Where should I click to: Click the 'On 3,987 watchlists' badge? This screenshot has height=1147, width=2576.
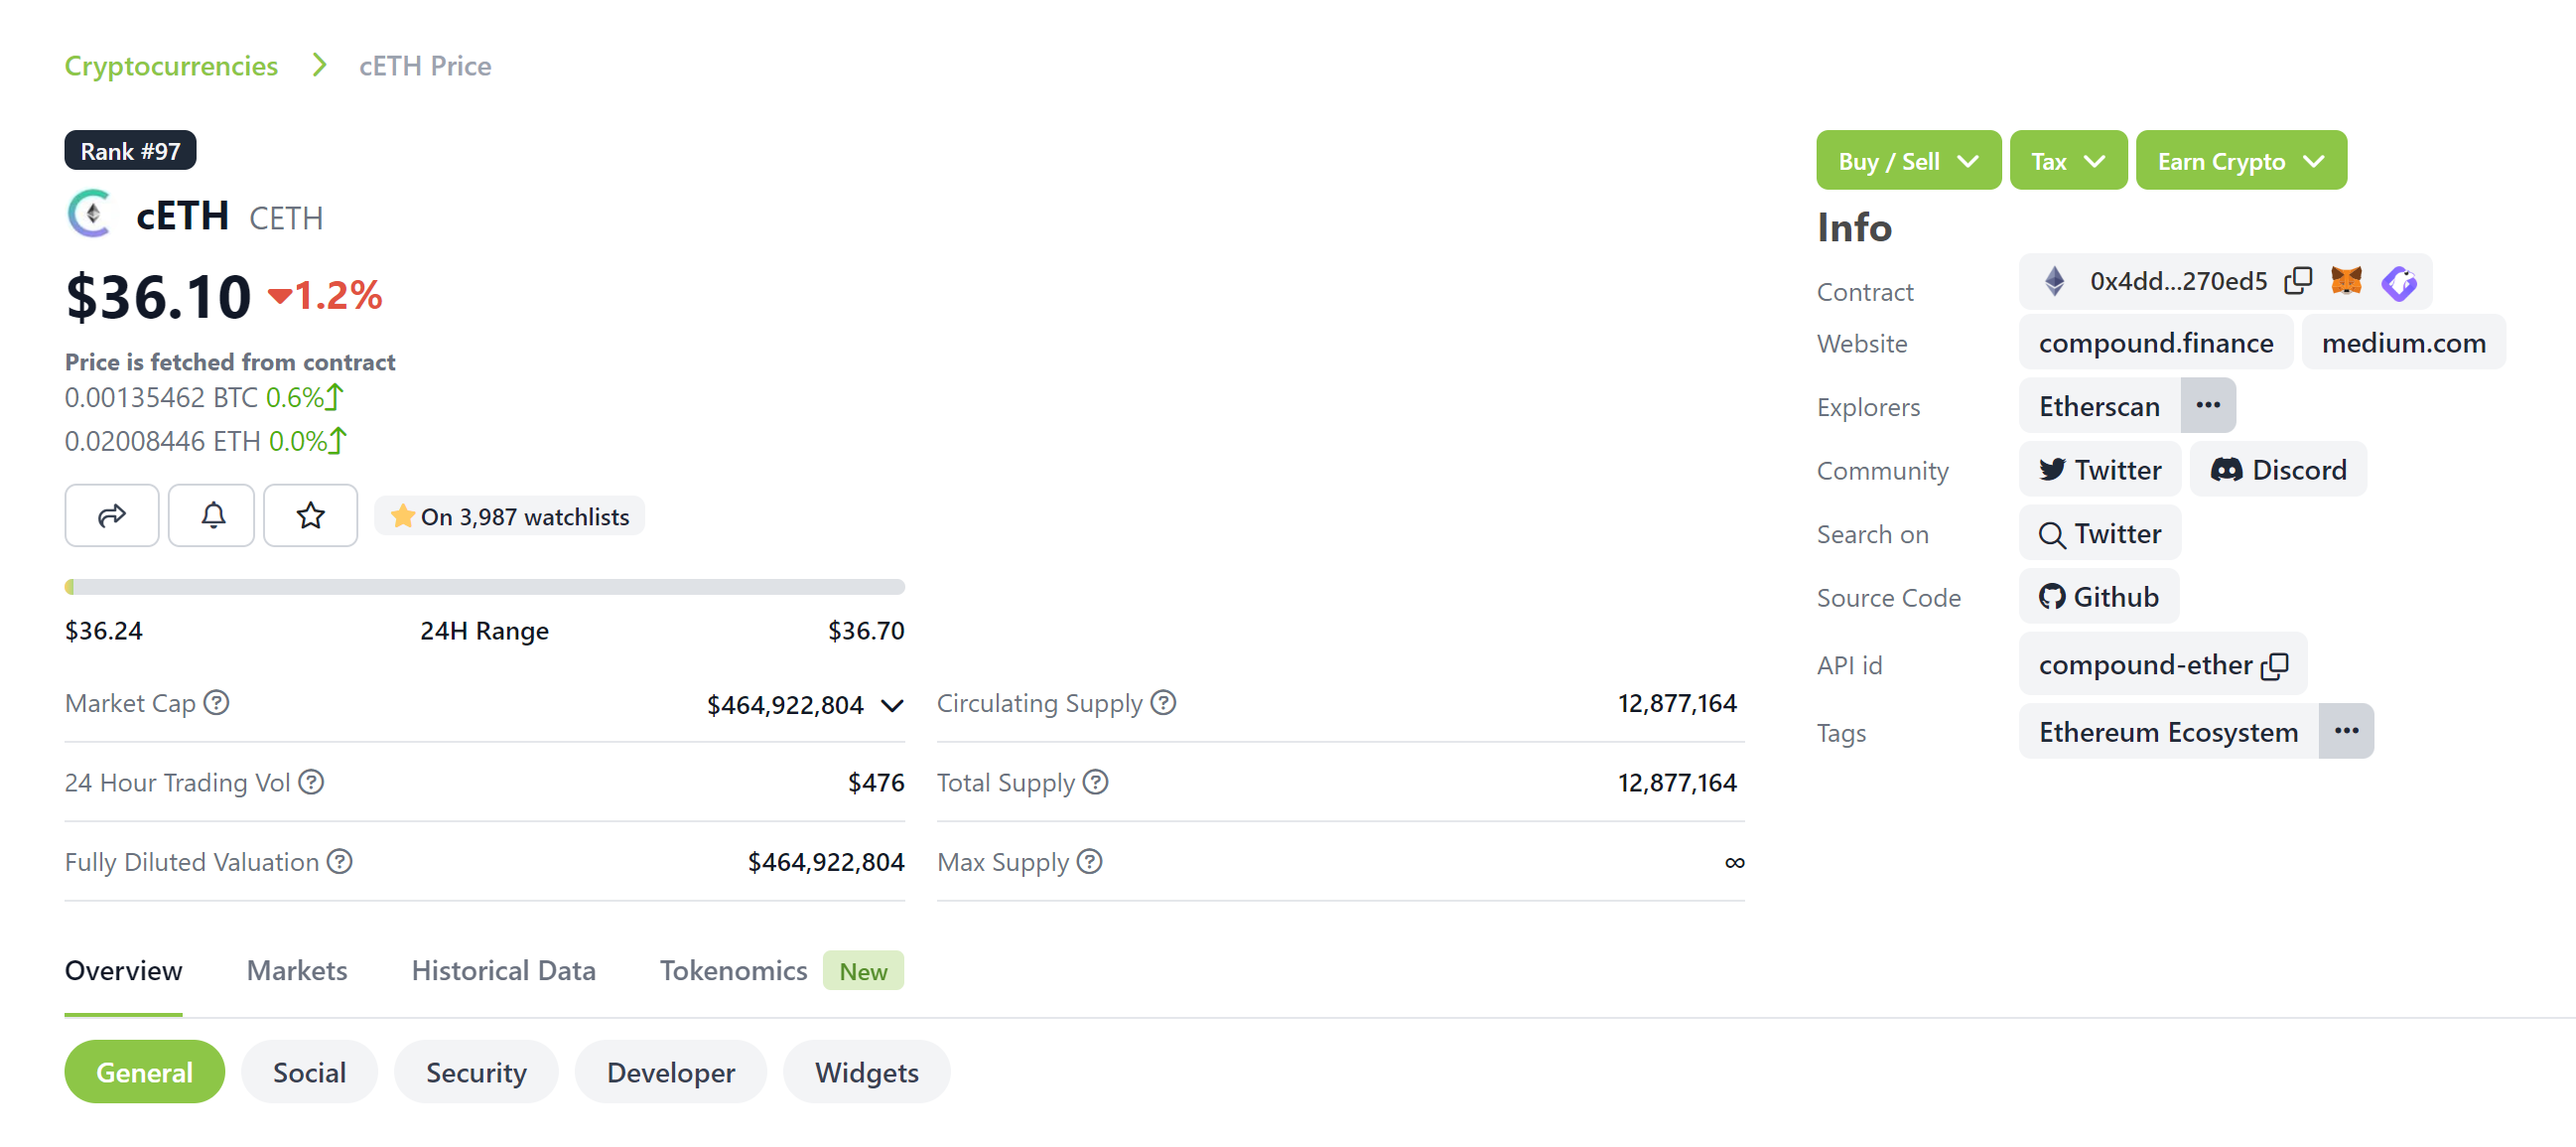(x=510, y=516)
